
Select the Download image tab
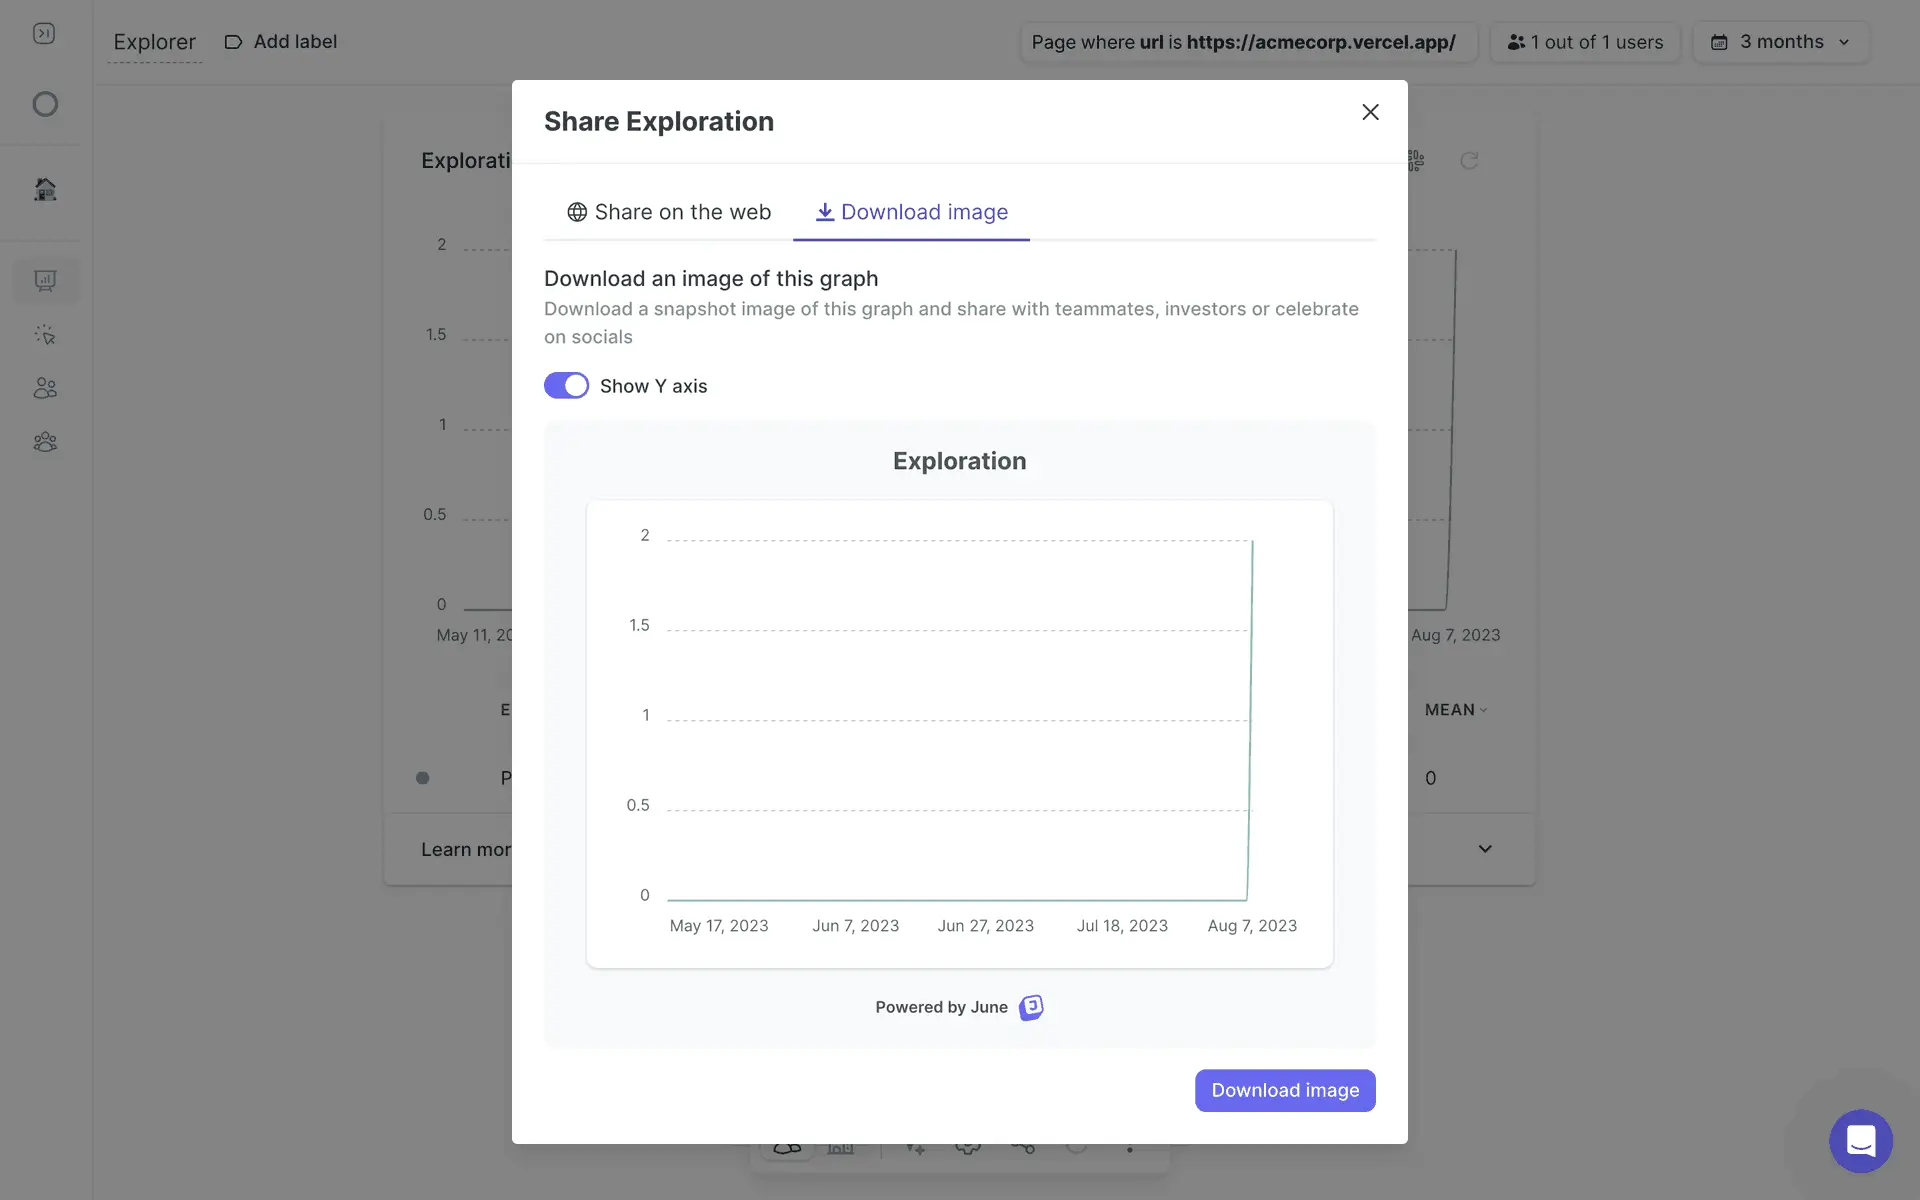point(911,212)
